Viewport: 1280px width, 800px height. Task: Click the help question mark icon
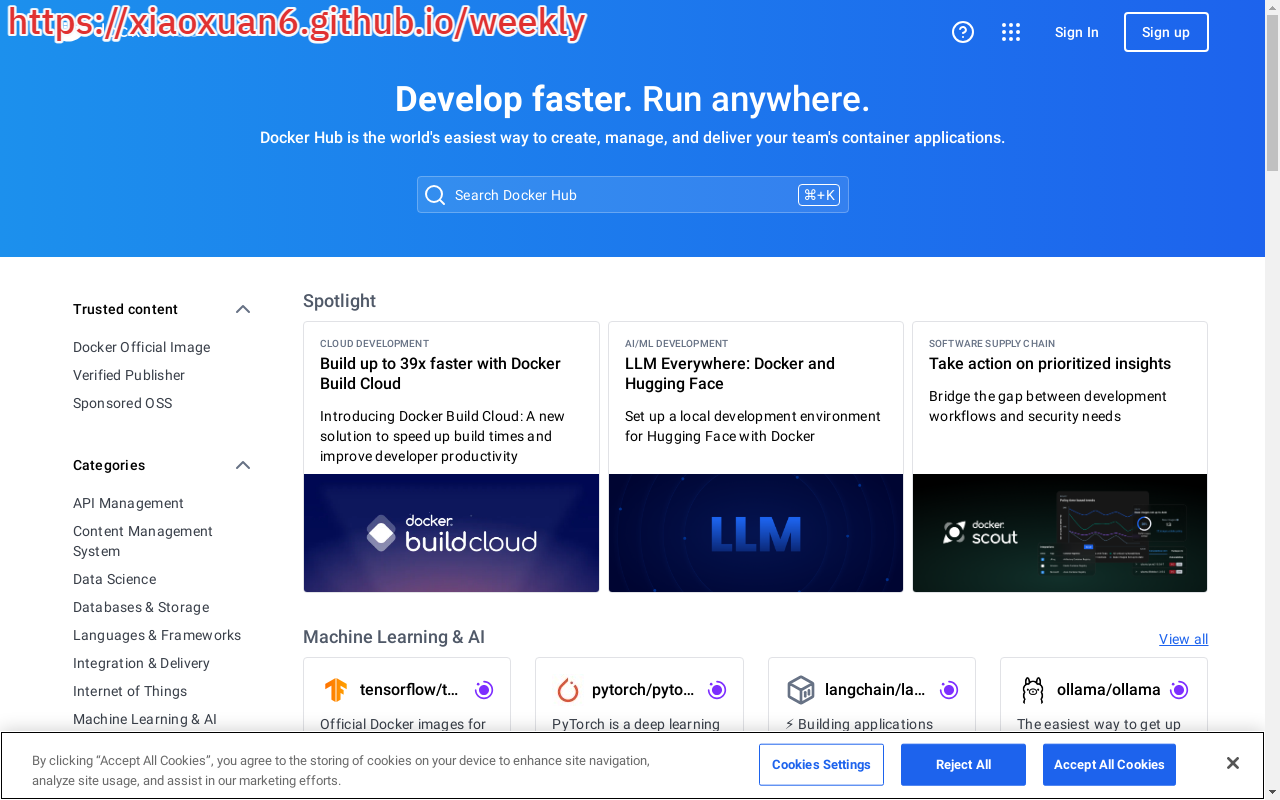click(962, 32)
